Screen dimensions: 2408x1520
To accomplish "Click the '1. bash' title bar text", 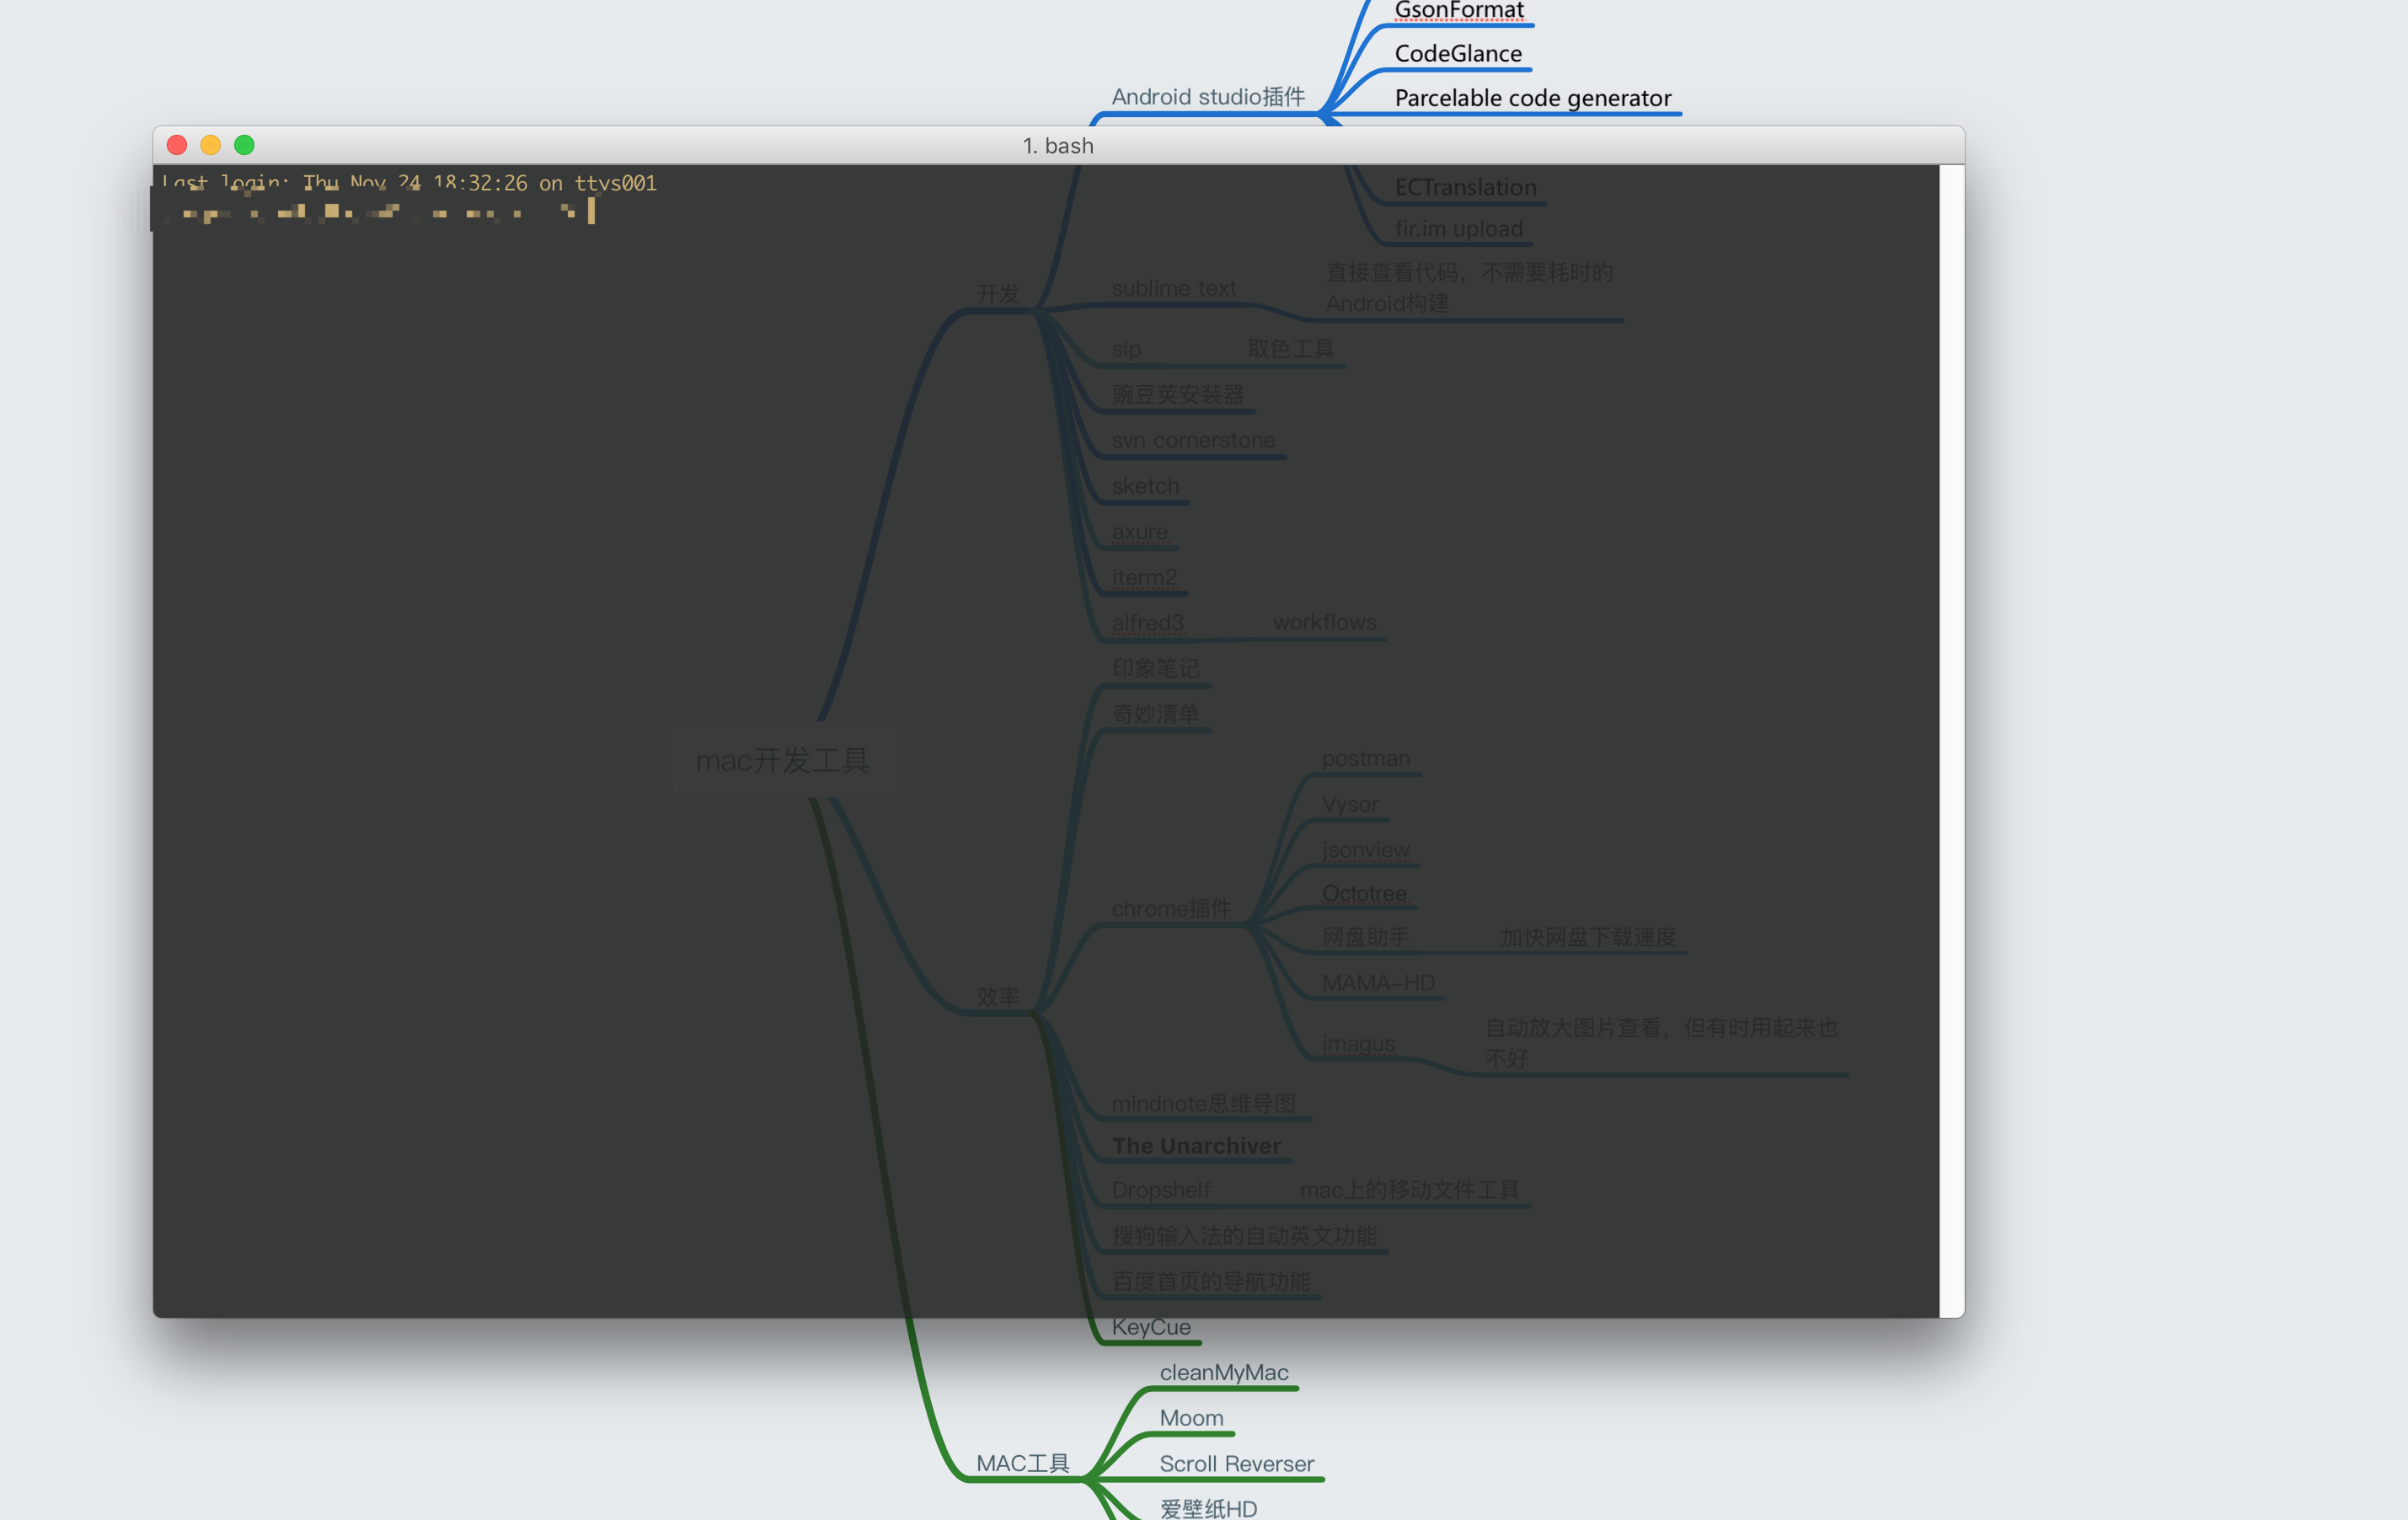I will (1058, 146).
